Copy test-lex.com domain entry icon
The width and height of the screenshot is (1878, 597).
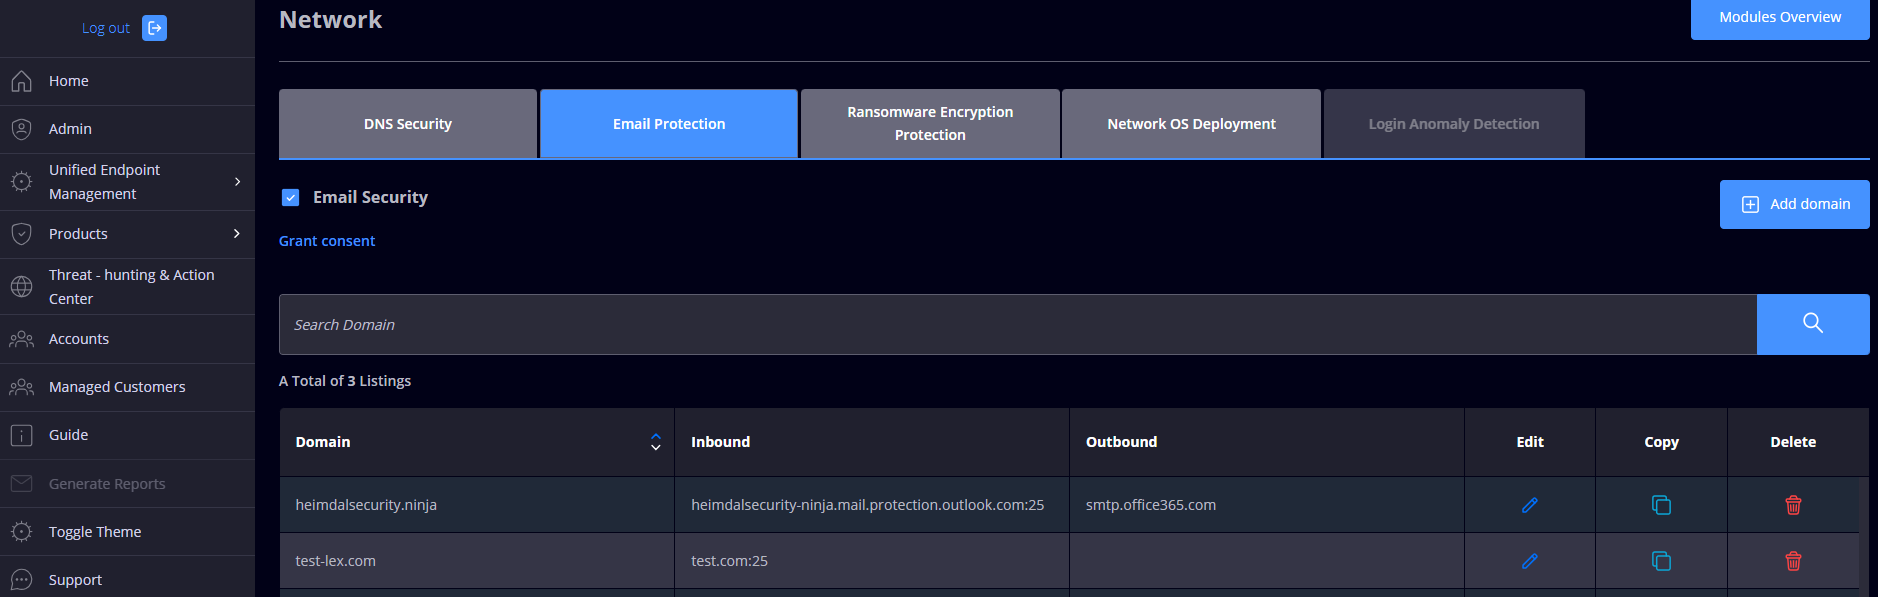coord(1661,561)
